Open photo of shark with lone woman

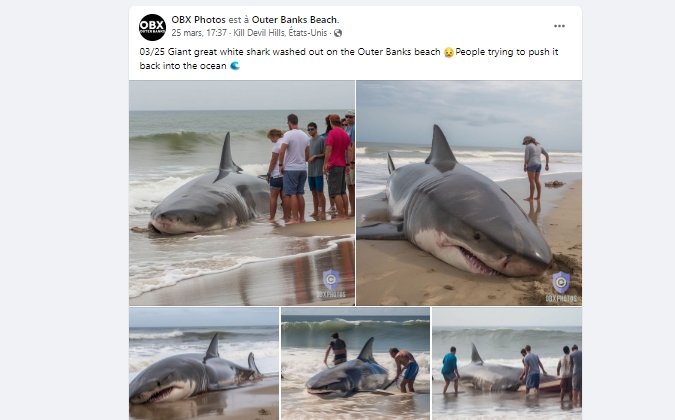[x=469, y=193]
